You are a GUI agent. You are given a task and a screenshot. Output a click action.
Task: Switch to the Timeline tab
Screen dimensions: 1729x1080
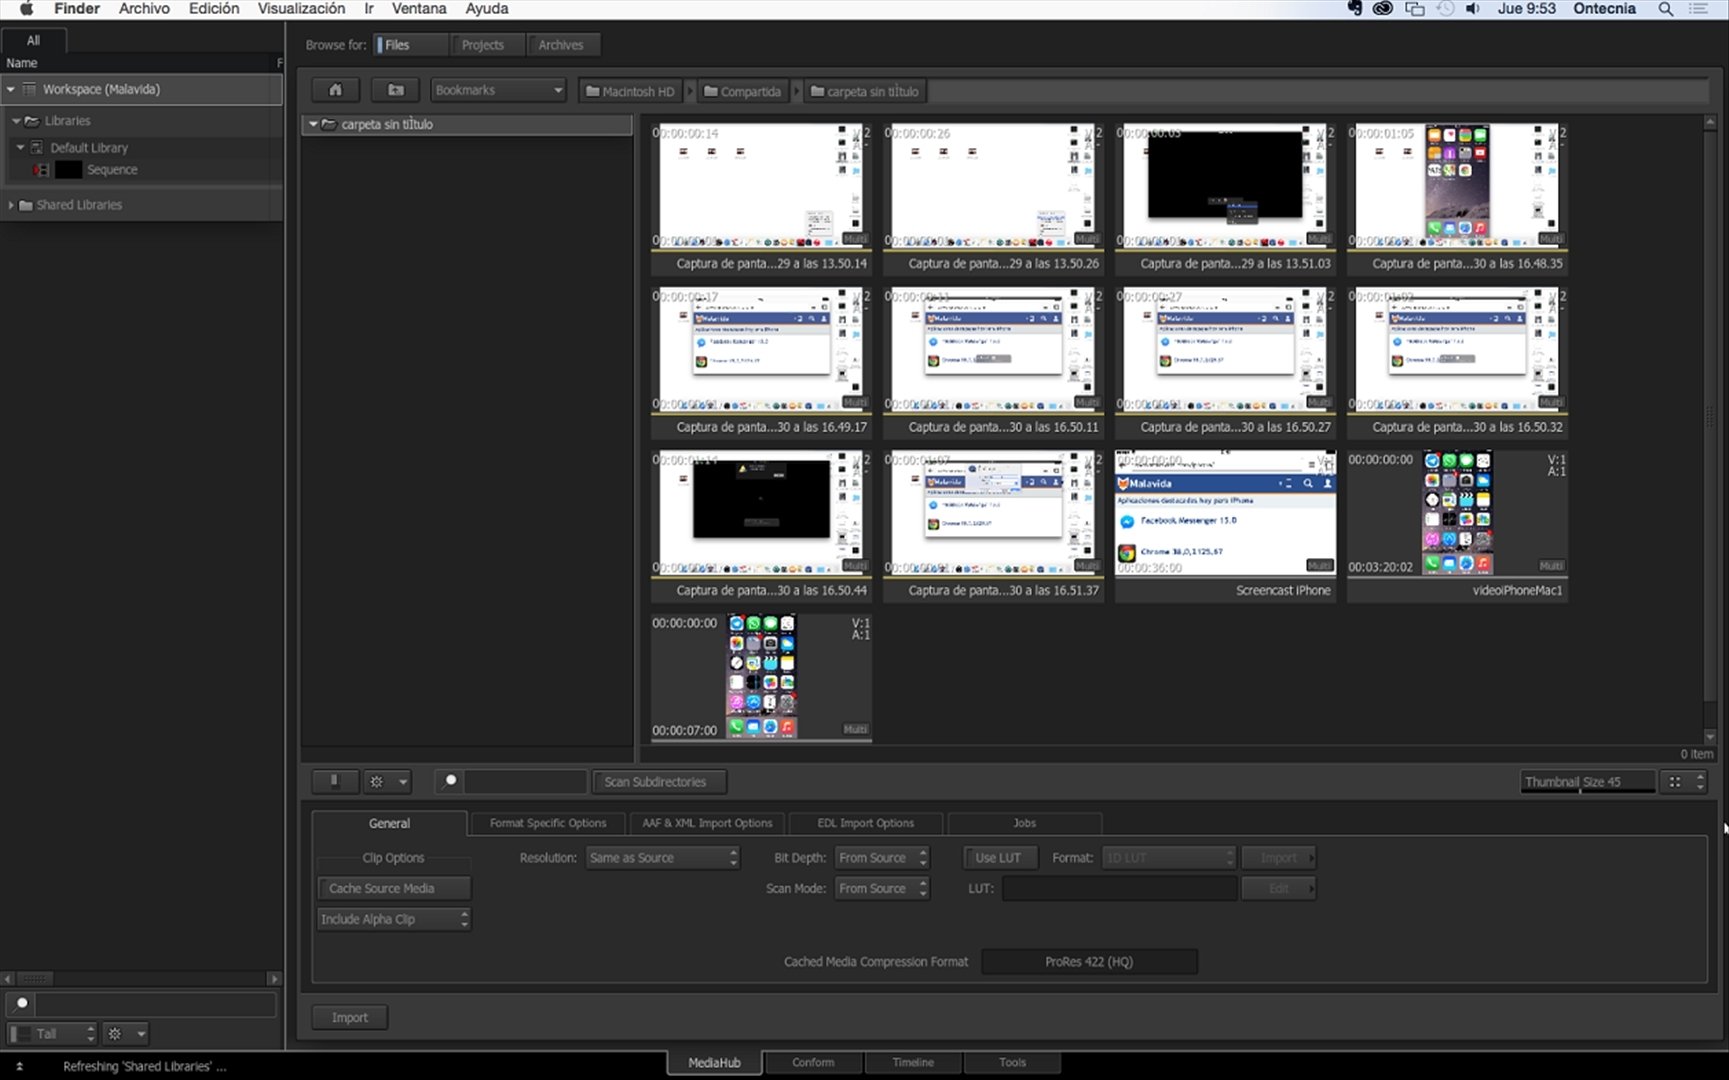[x=913, y=1063]
